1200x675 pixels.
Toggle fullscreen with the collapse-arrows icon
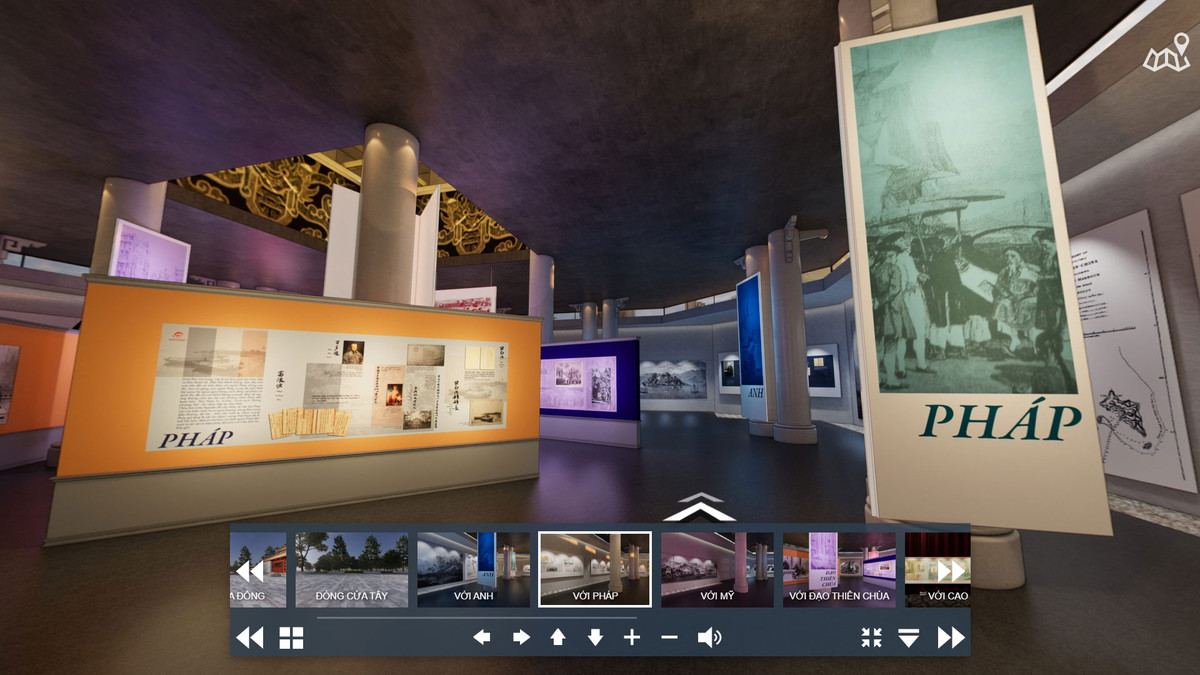coord(872,637)
